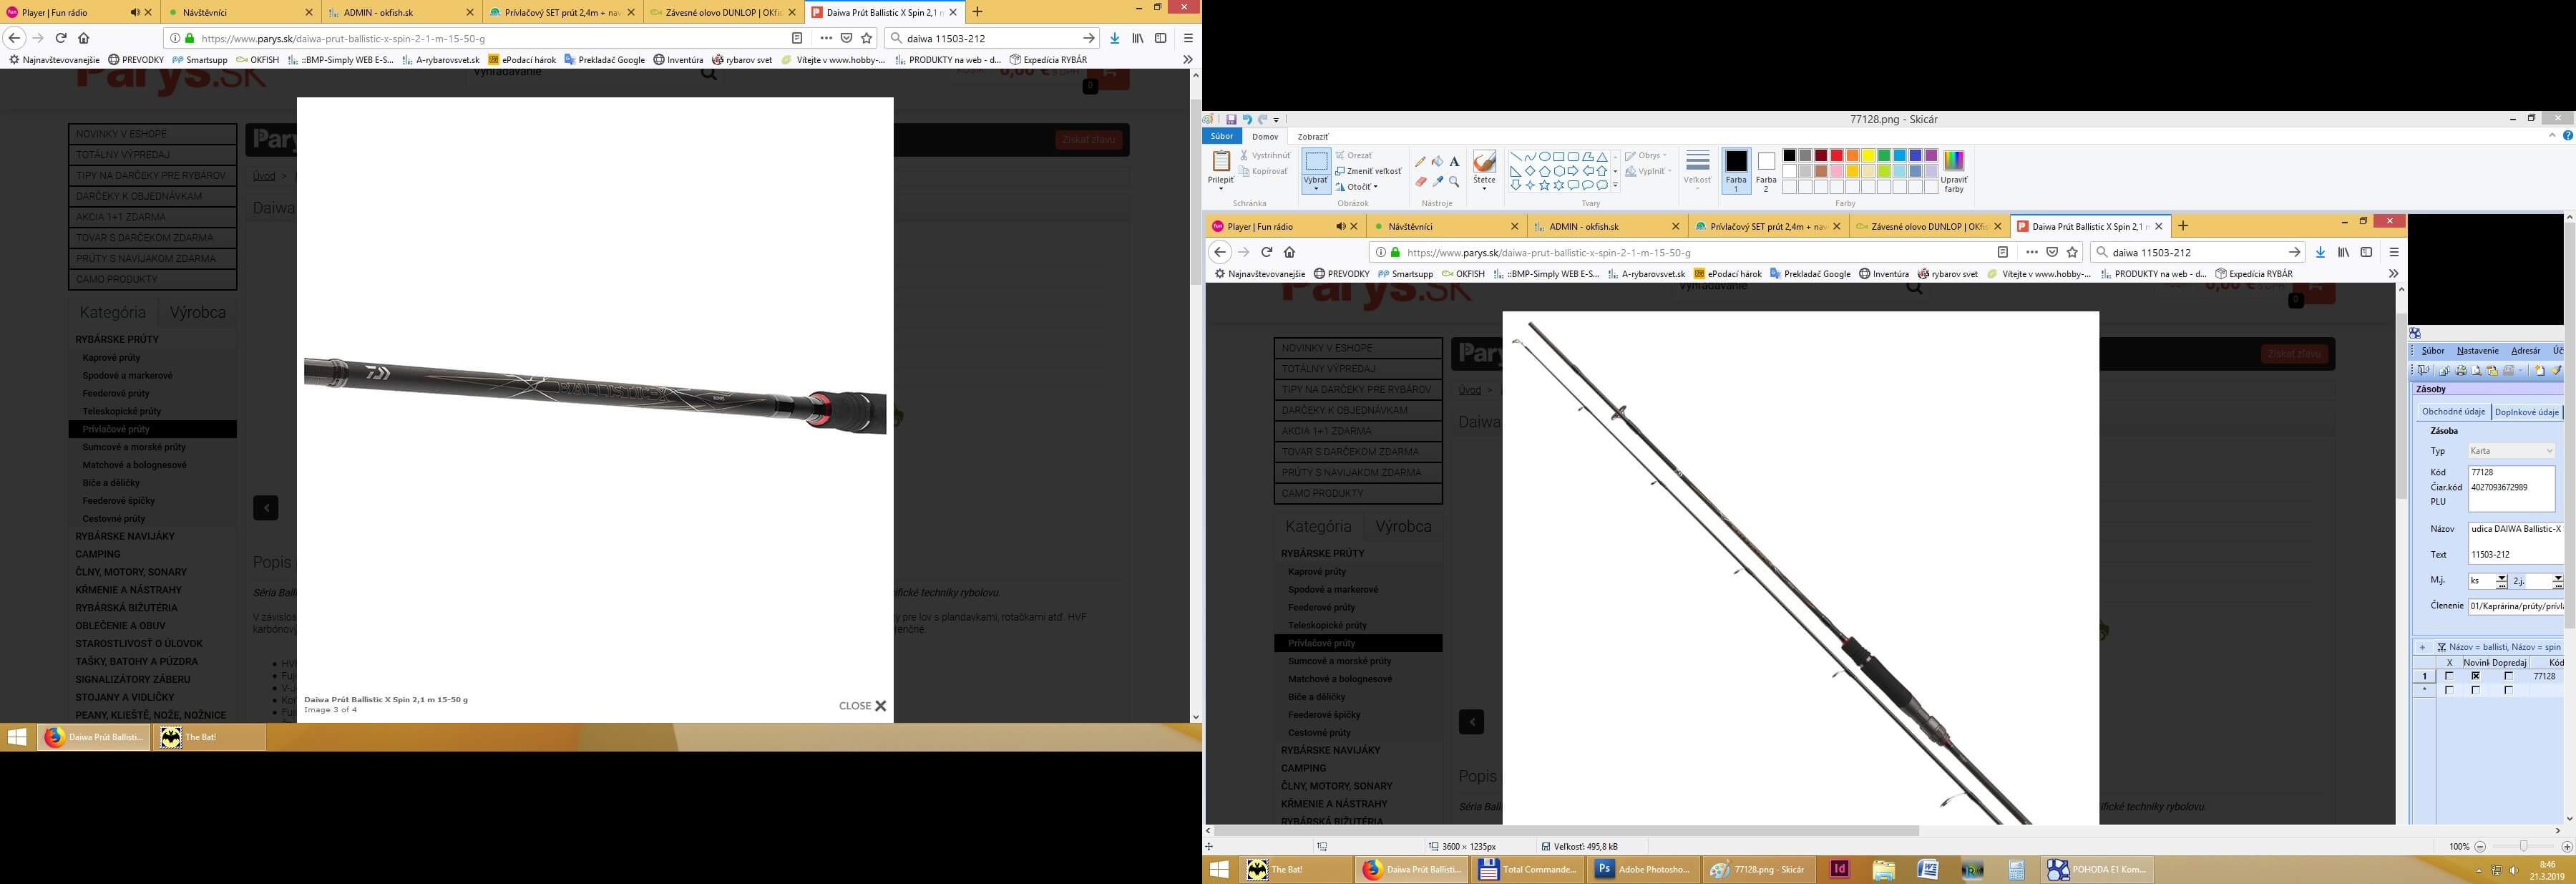Switch to Doplnkové údaje tab in POHODA

pyautogui.click(x=2527, y=412)
